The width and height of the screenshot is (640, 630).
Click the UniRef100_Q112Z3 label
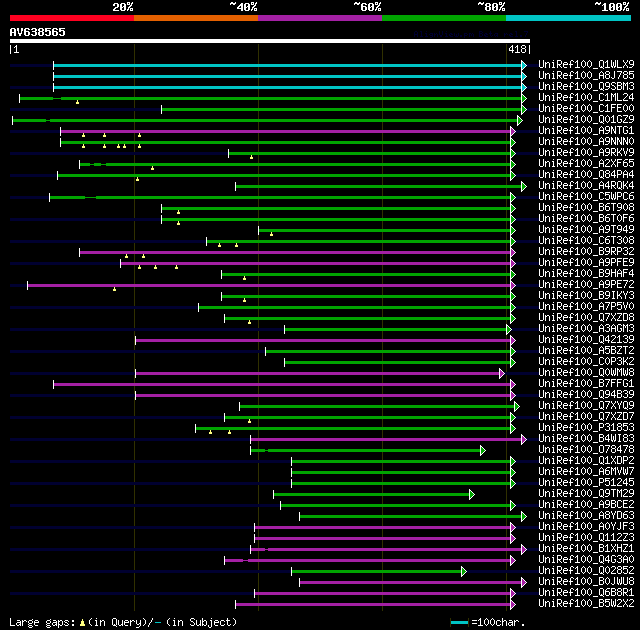(x=586, y=538)
